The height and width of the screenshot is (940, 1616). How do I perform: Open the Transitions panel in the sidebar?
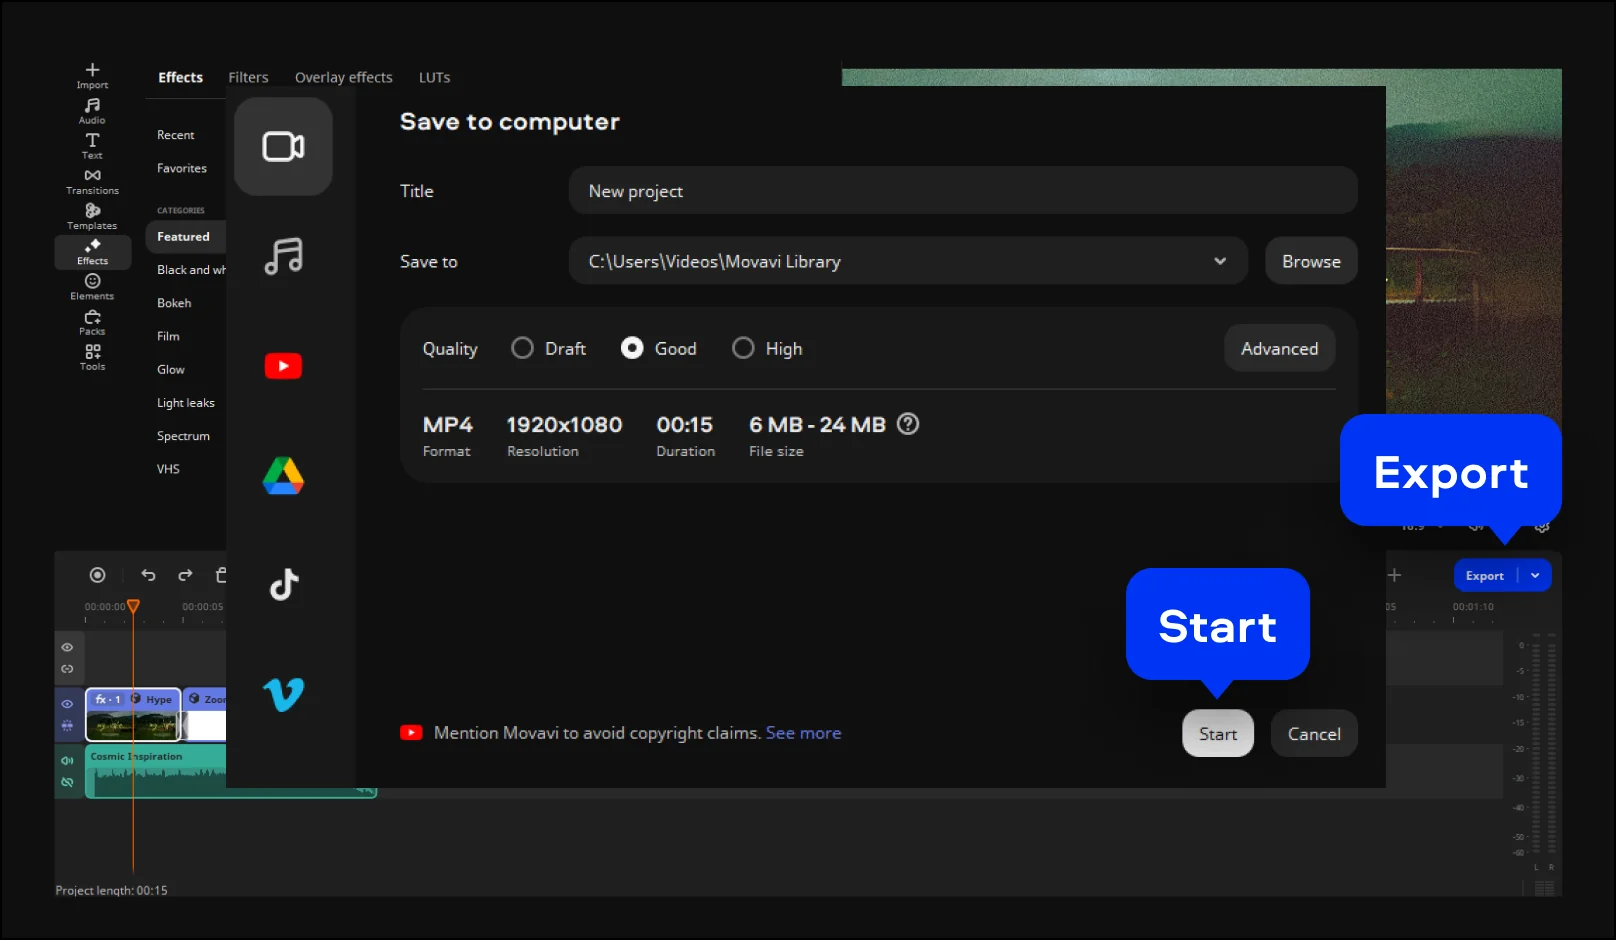(92, 181)
